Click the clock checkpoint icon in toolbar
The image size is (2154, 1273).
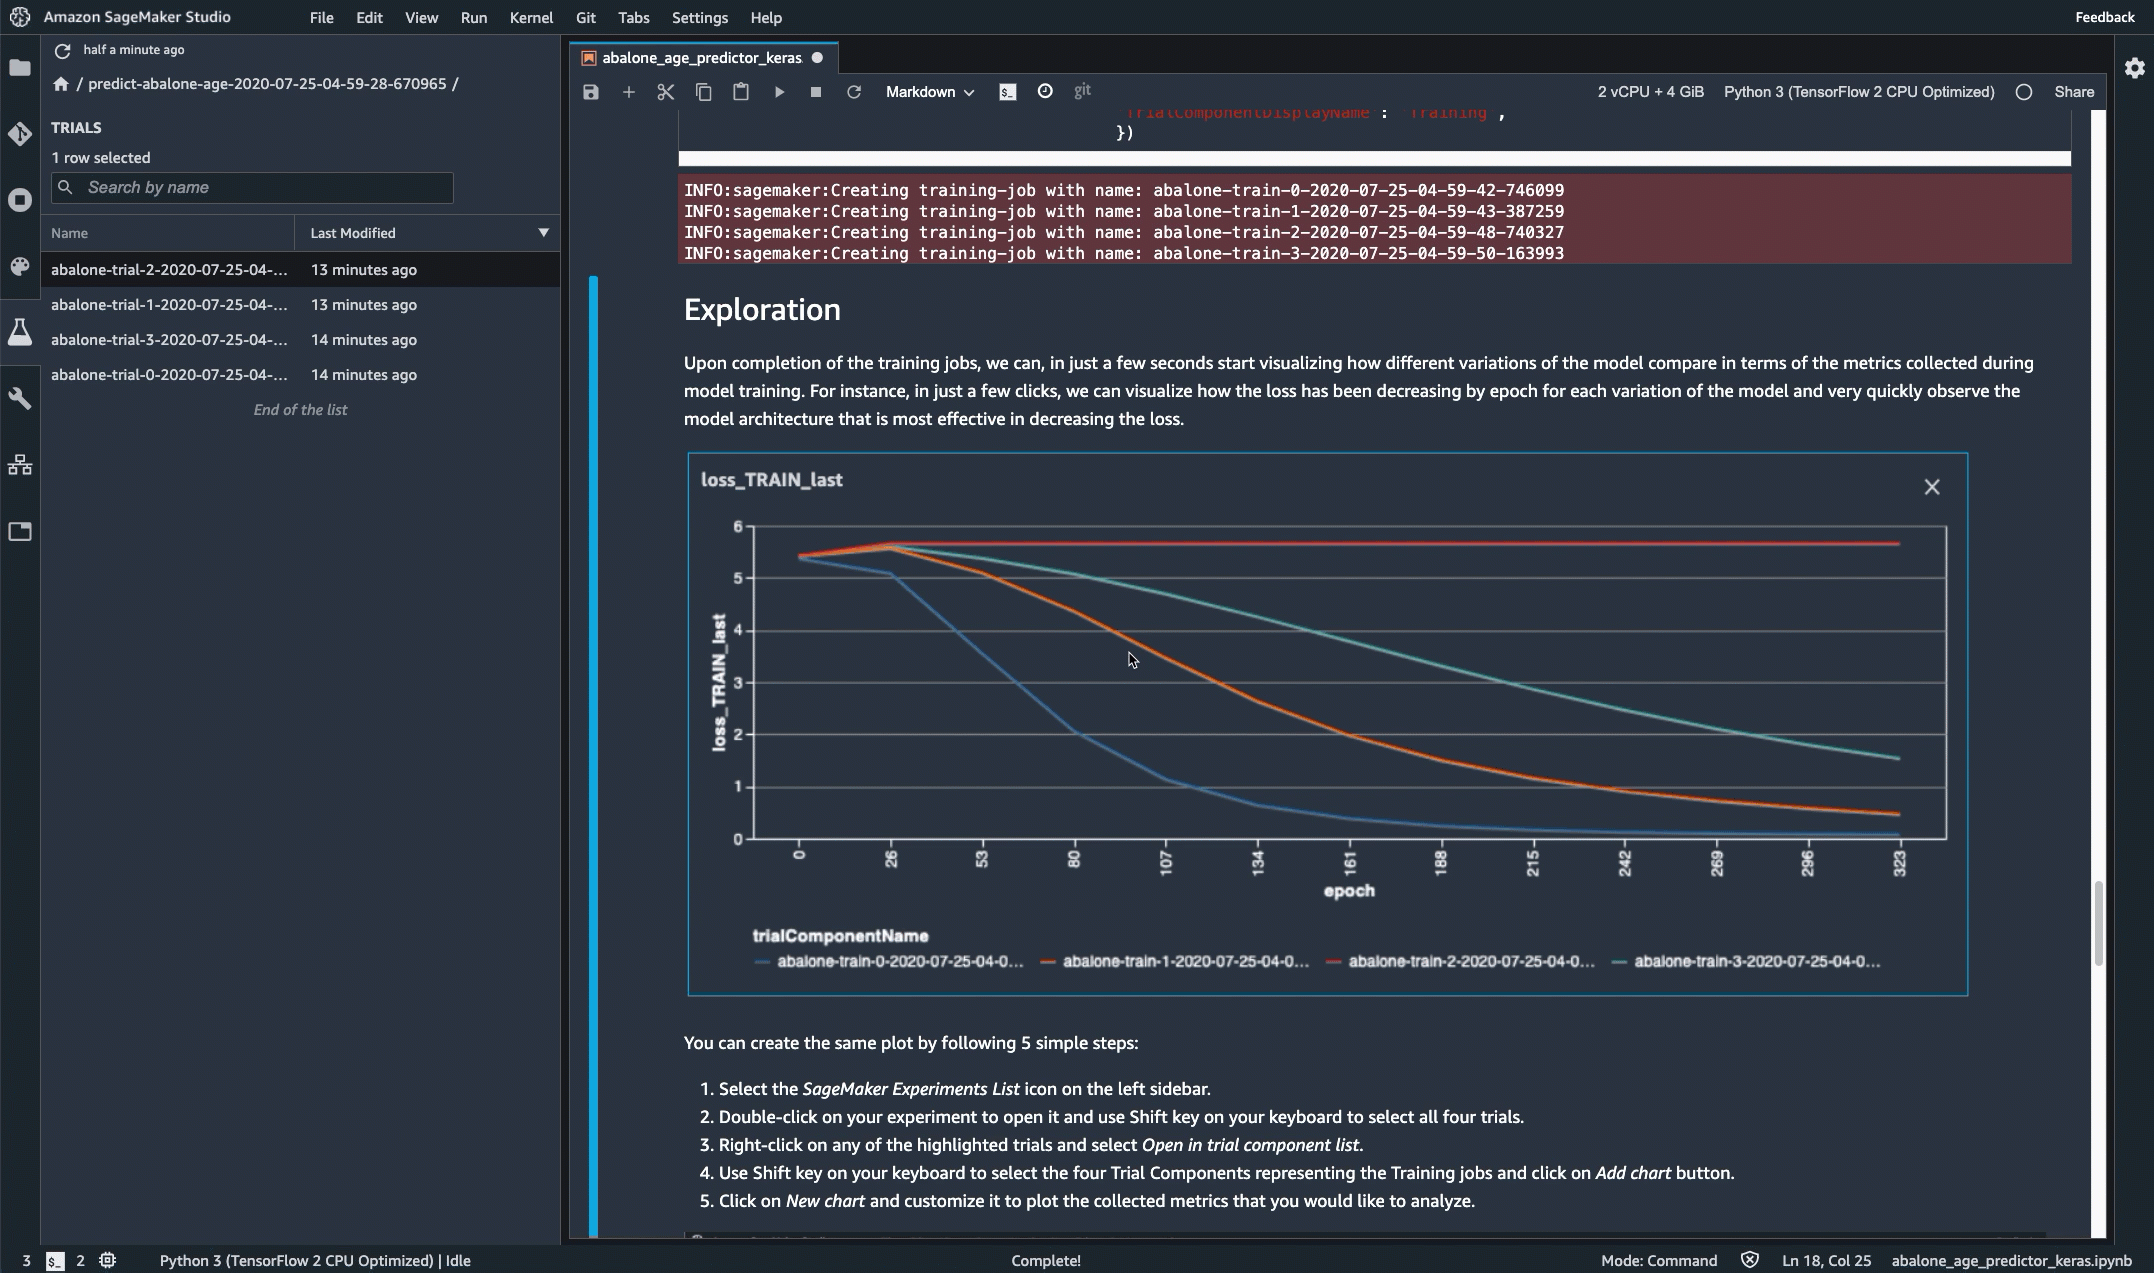point(1045,91)
